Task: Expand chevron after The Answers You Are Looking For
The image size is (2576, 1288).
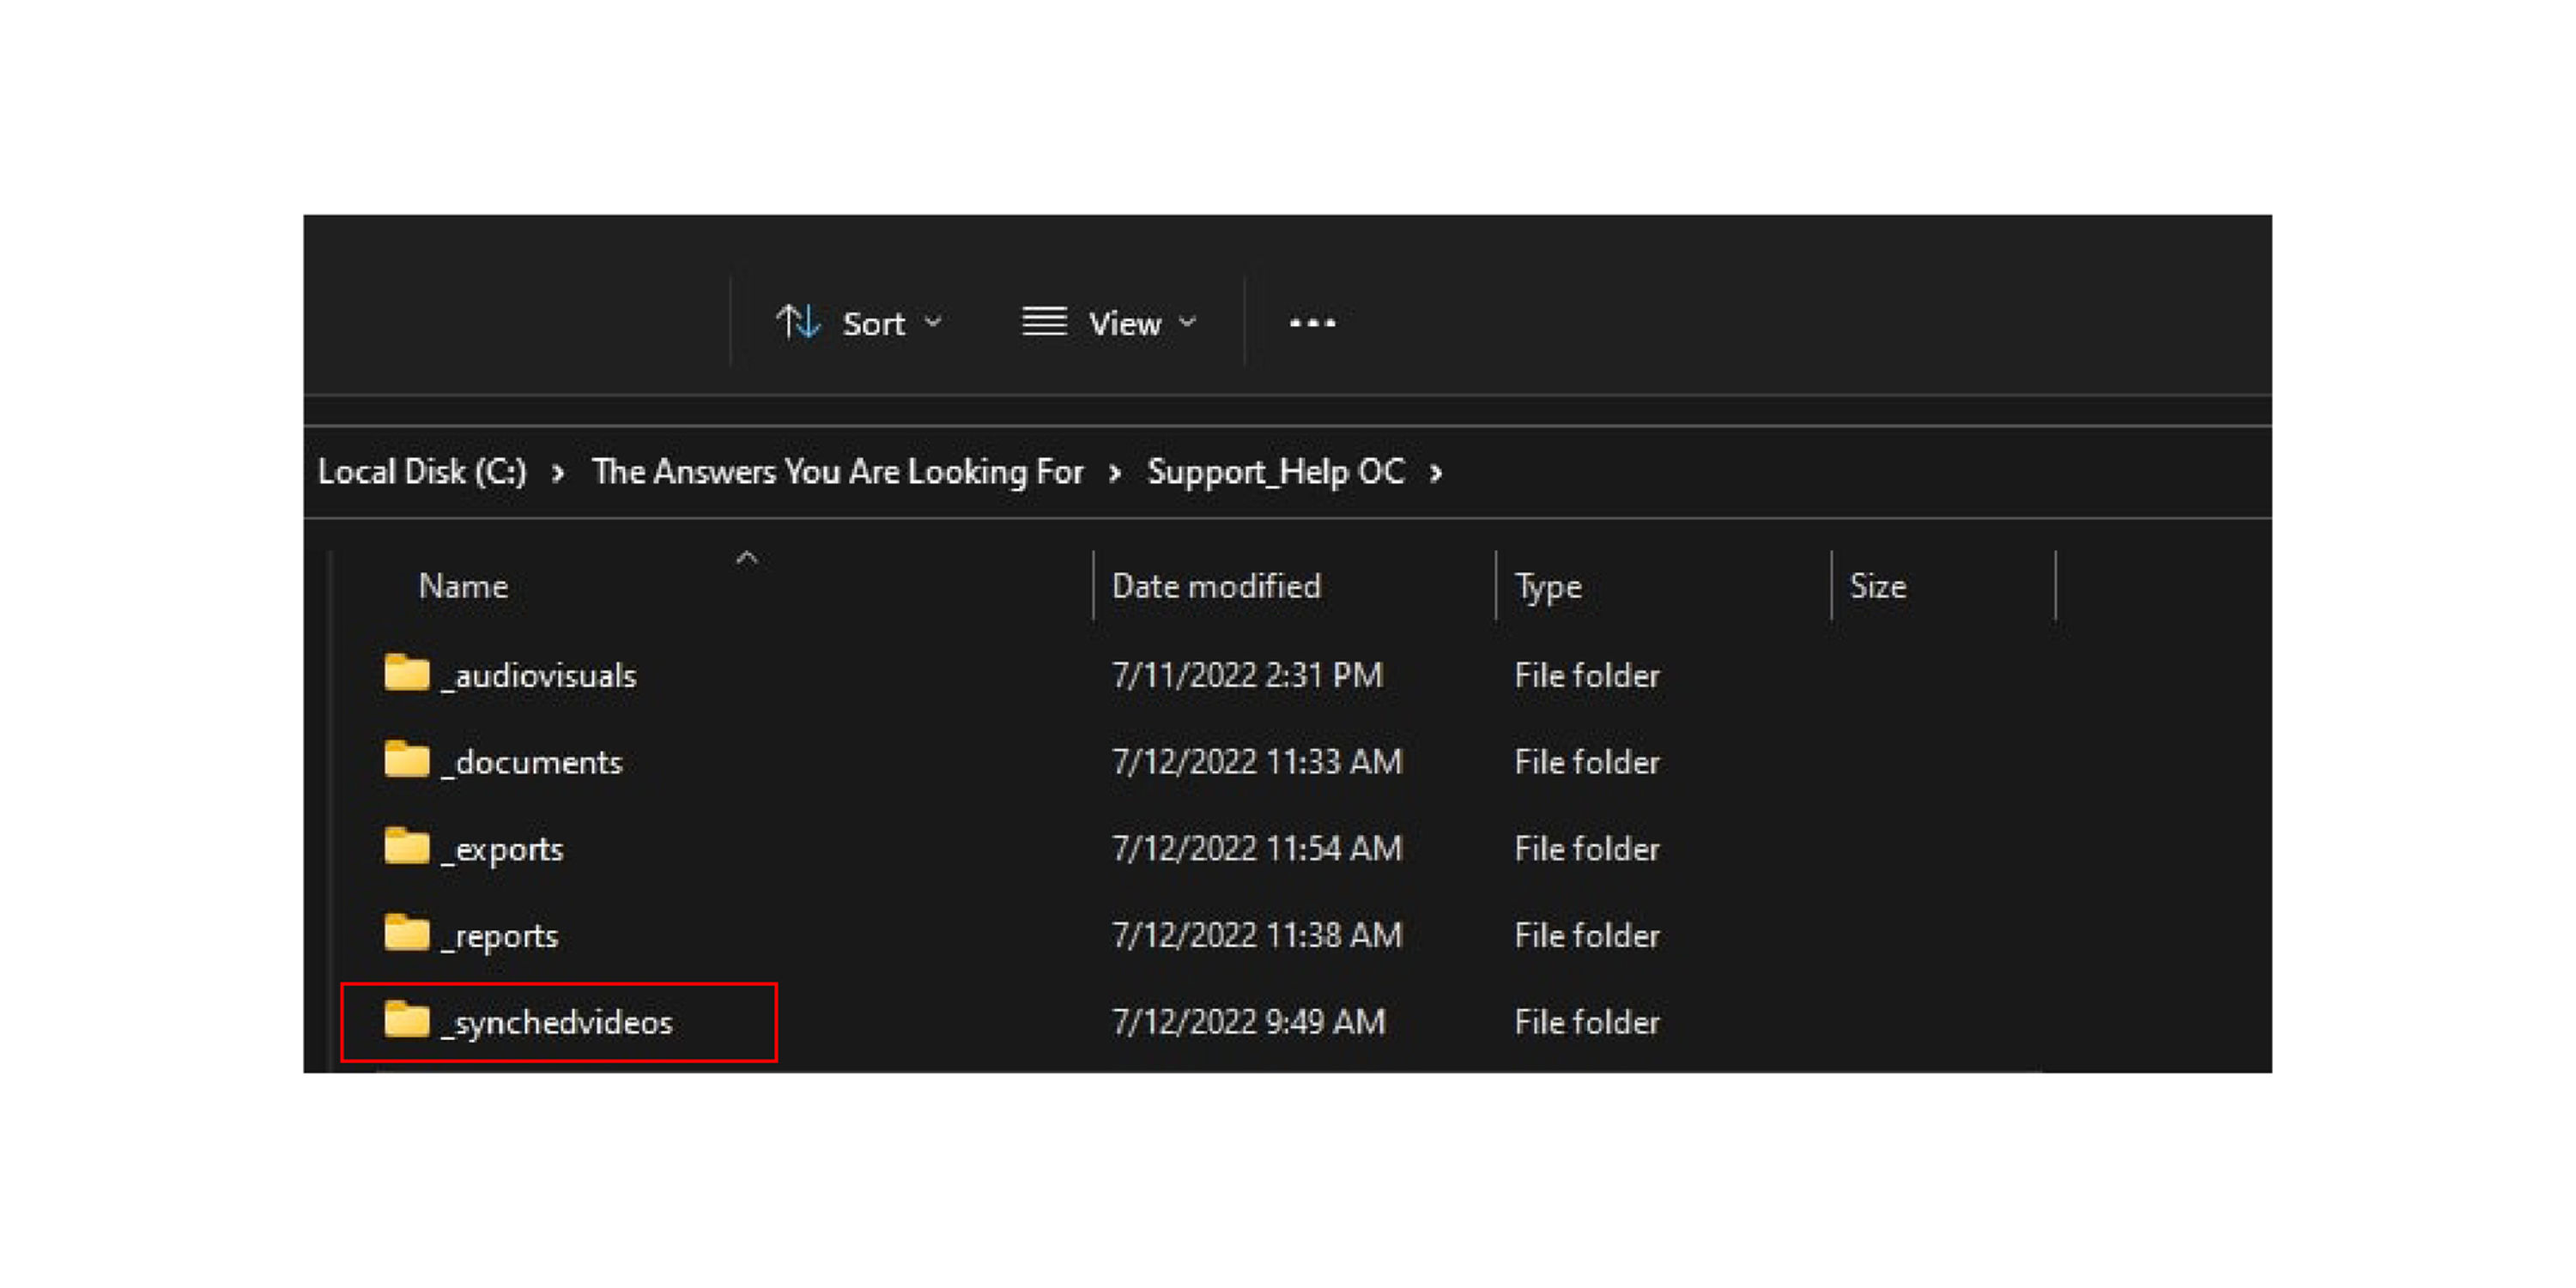Action: point(1114,472)
